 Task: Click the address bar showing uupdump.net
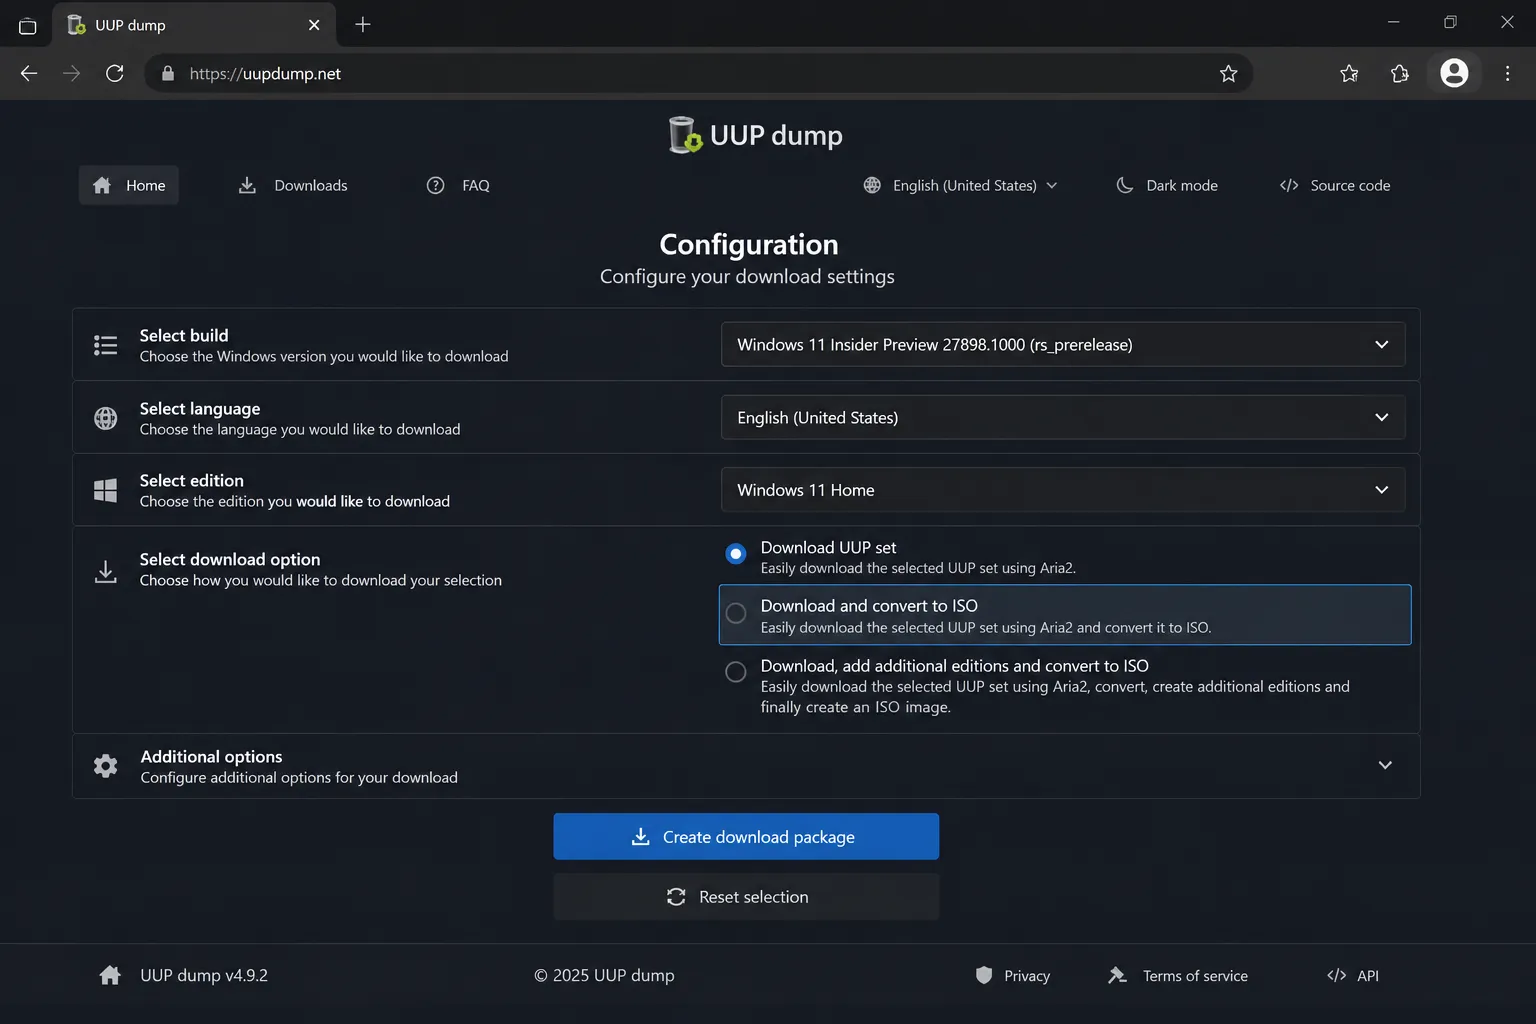coord(698,73)
